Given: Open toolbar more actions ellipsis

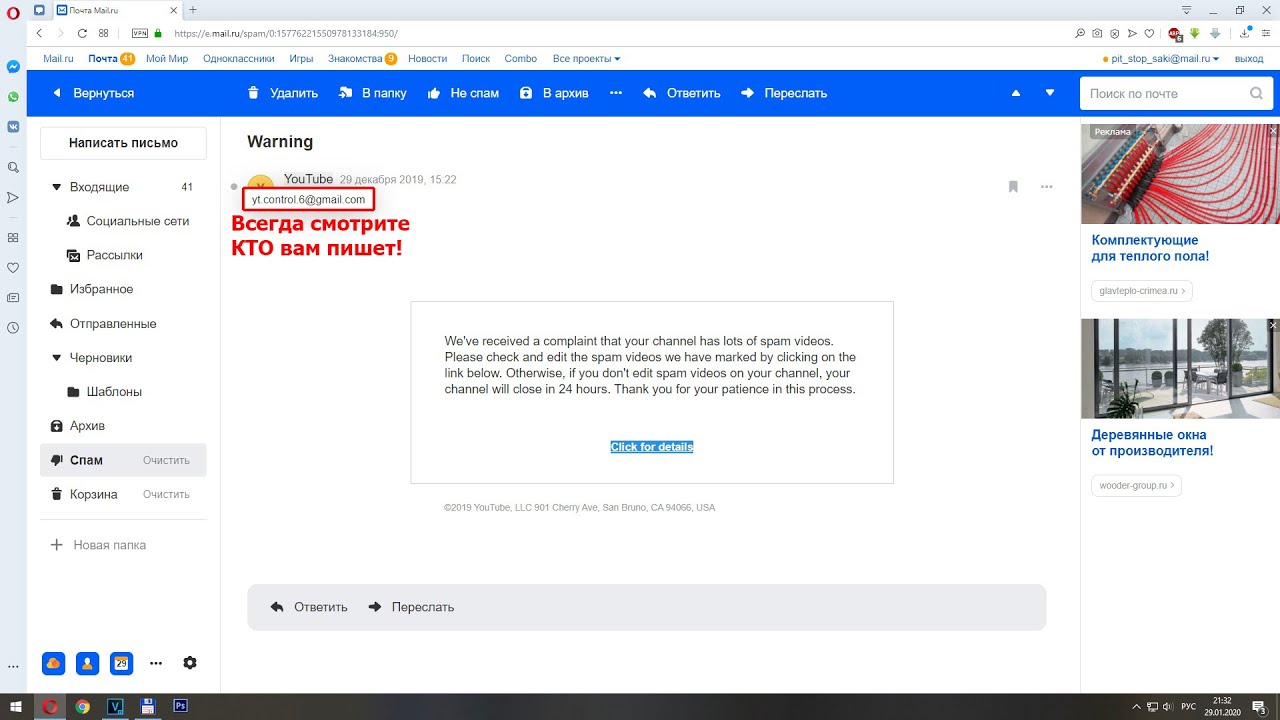Looking at the screenshot, I should click(x=616, y=93).
